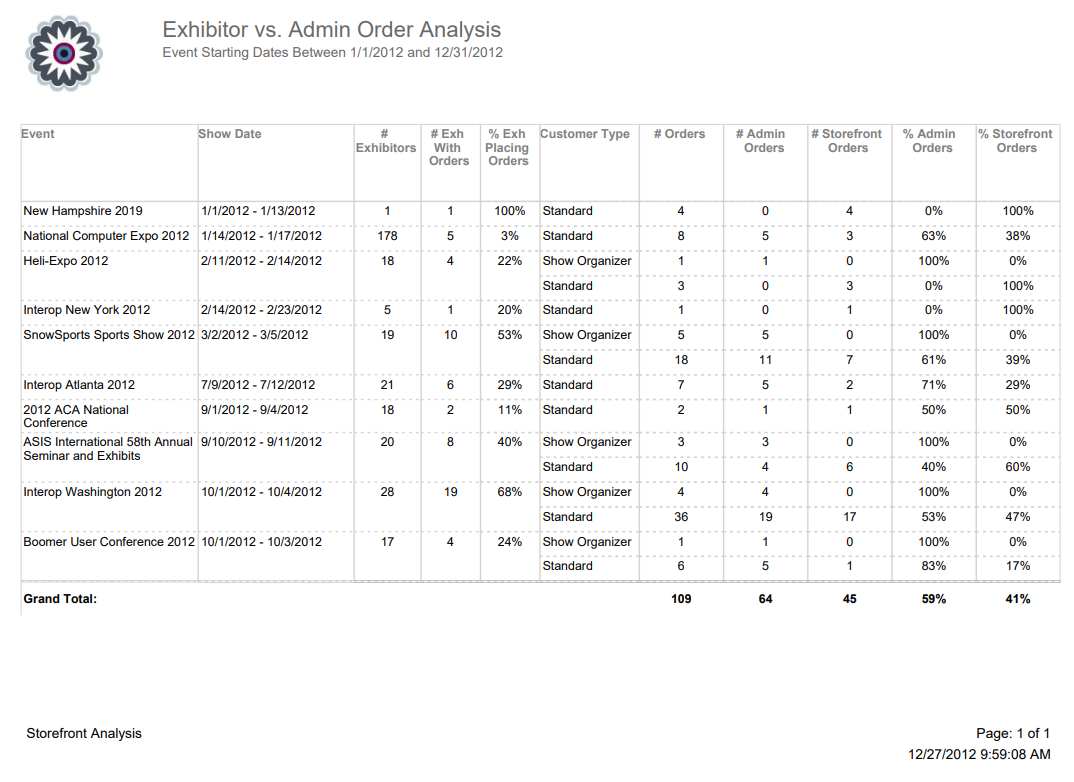Click National Computer Expo 2012 event name
1074x782 pixels.
(x=106, y=236)
